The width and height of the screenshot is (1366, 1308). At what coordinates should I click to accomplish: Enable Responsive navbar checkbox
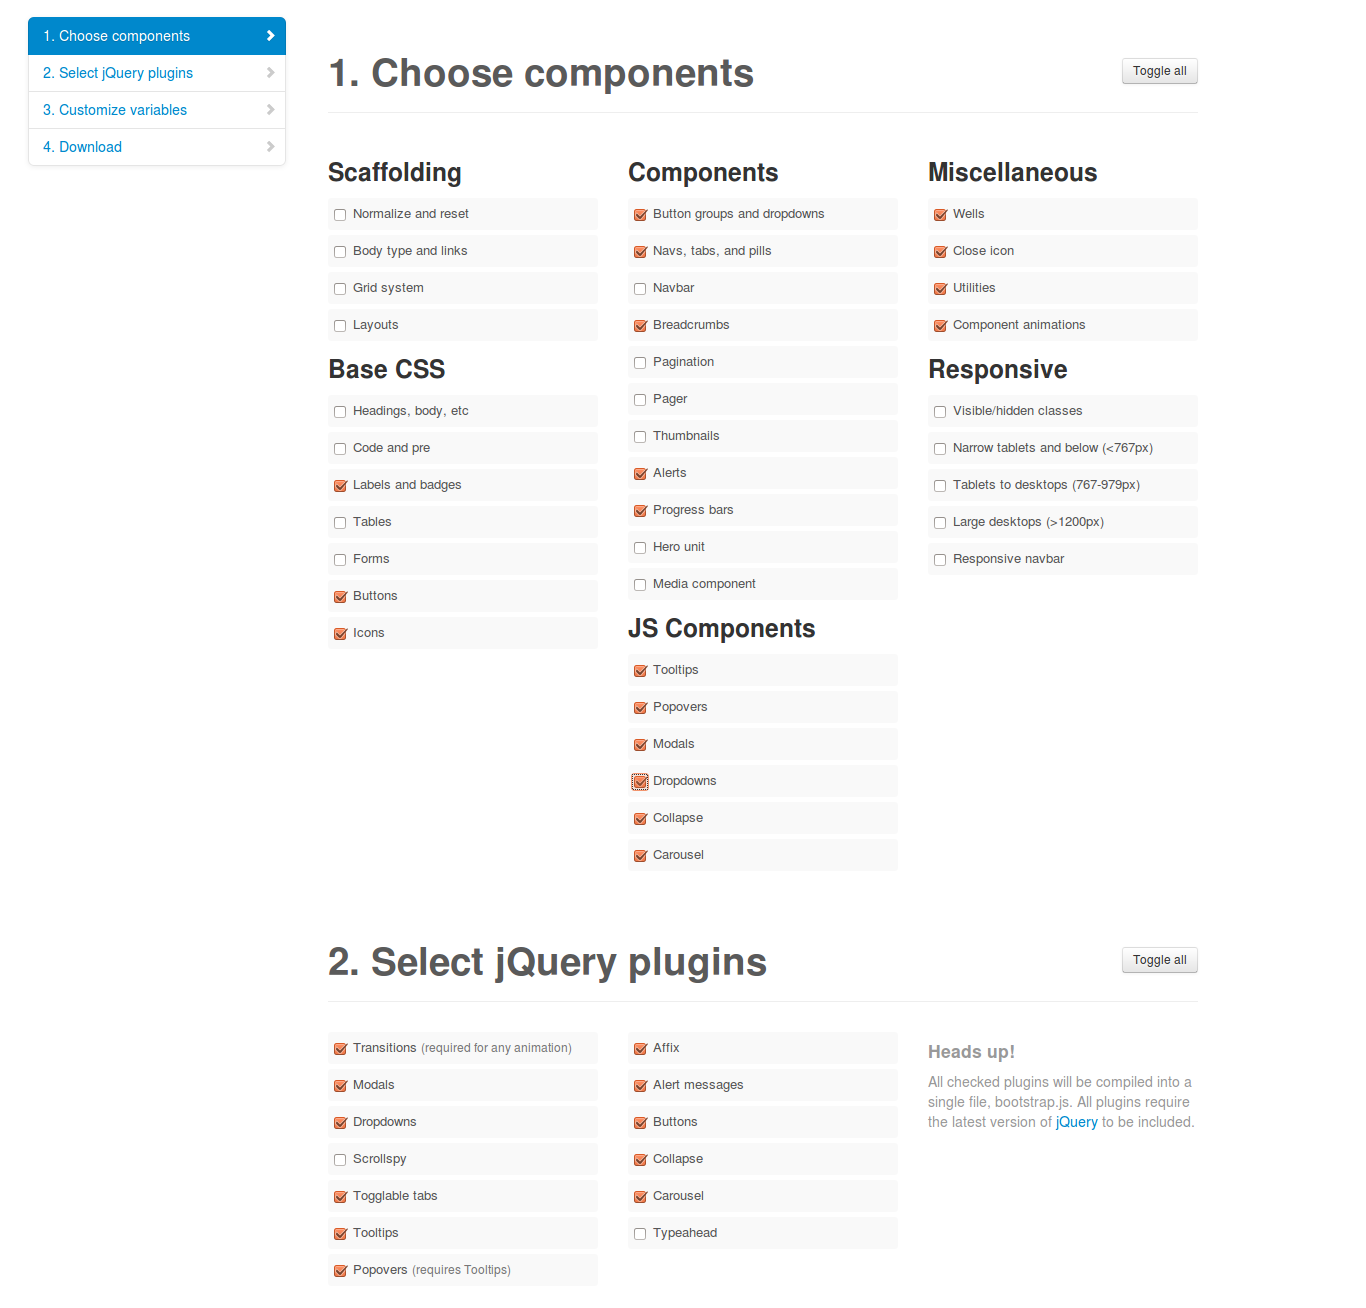click(940, 560)
